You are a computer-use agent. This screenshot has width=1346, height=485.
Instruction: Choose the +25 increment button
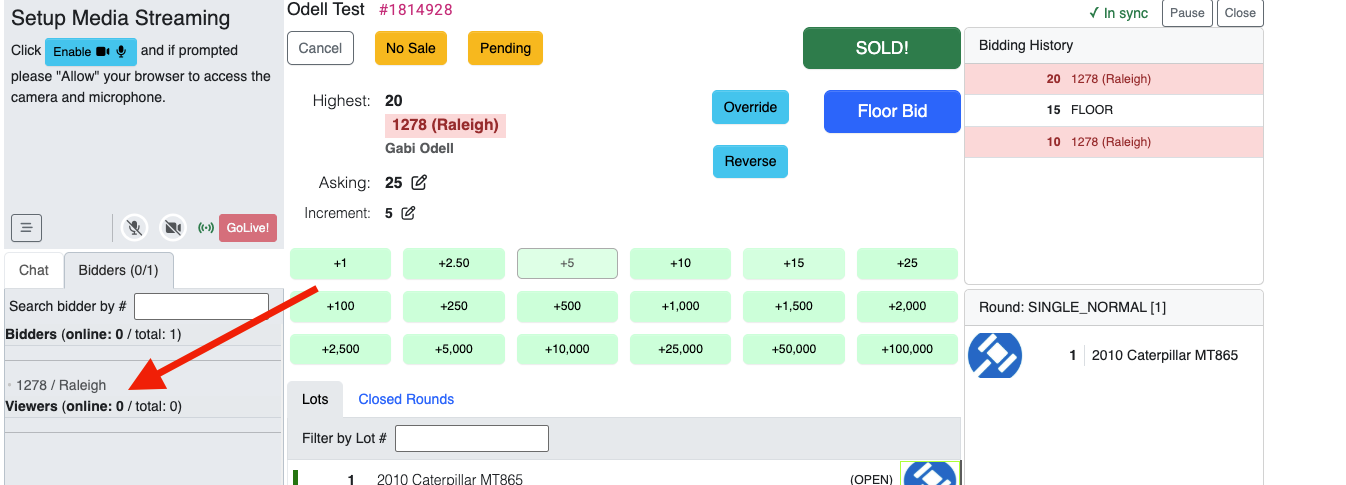pyautogui.click(x=908, y=264)
